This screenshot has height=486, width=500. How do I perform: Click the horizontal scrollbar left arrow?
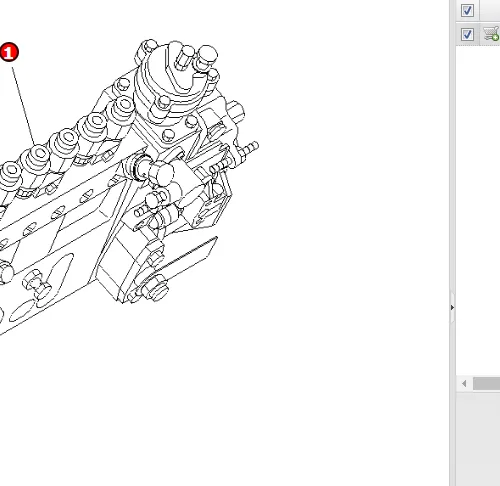pyautogui.click(x=464, y=384)
